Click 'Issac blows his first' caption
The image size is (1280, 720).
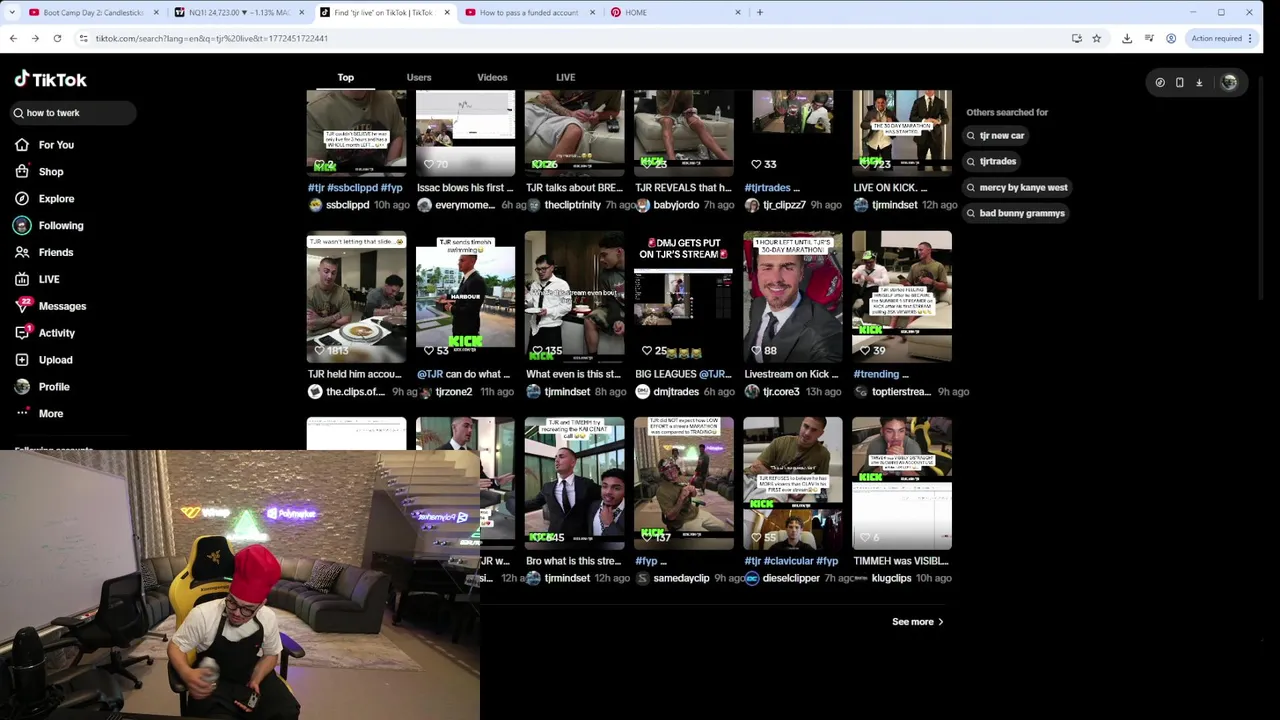(x=465, y=188)
